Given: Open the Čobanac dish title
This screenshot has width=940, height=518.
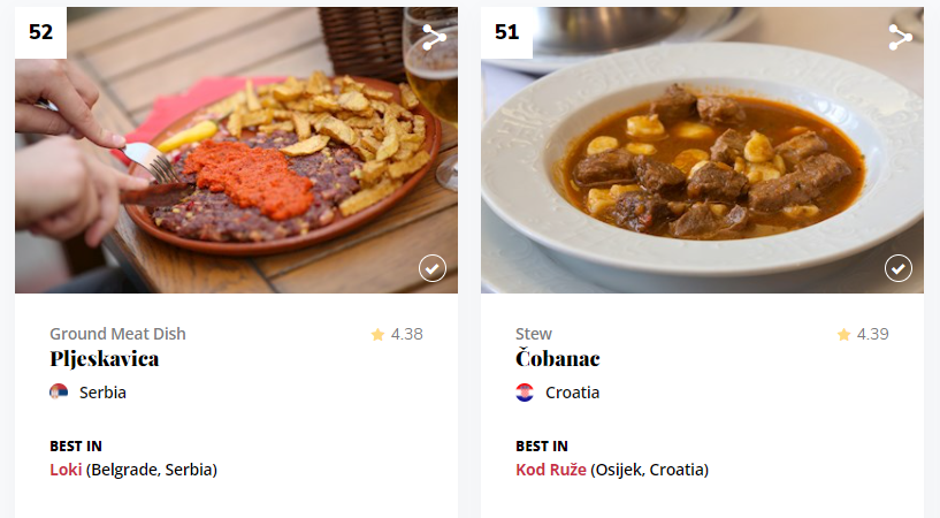Looking at the screenshot, I should [x=557, y=359].
